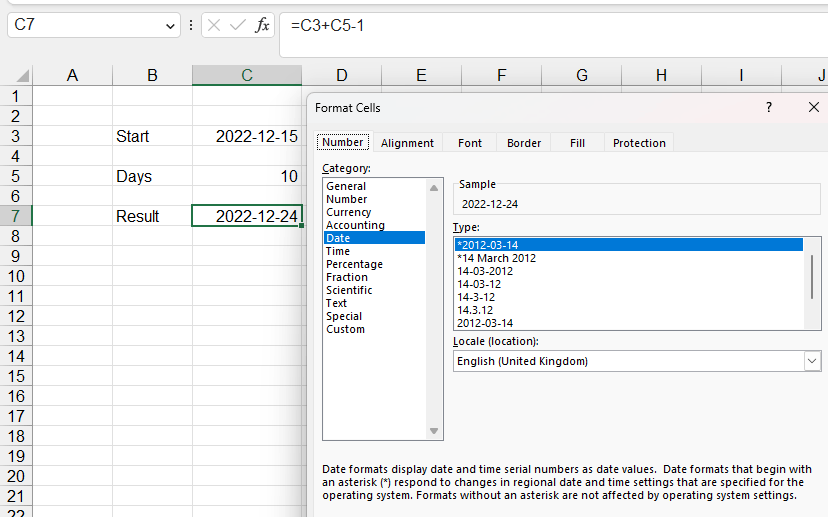Click the Enter checkmark icon in formula bar
The width and height of the screenshot is (828, 517).
point(238,25)
